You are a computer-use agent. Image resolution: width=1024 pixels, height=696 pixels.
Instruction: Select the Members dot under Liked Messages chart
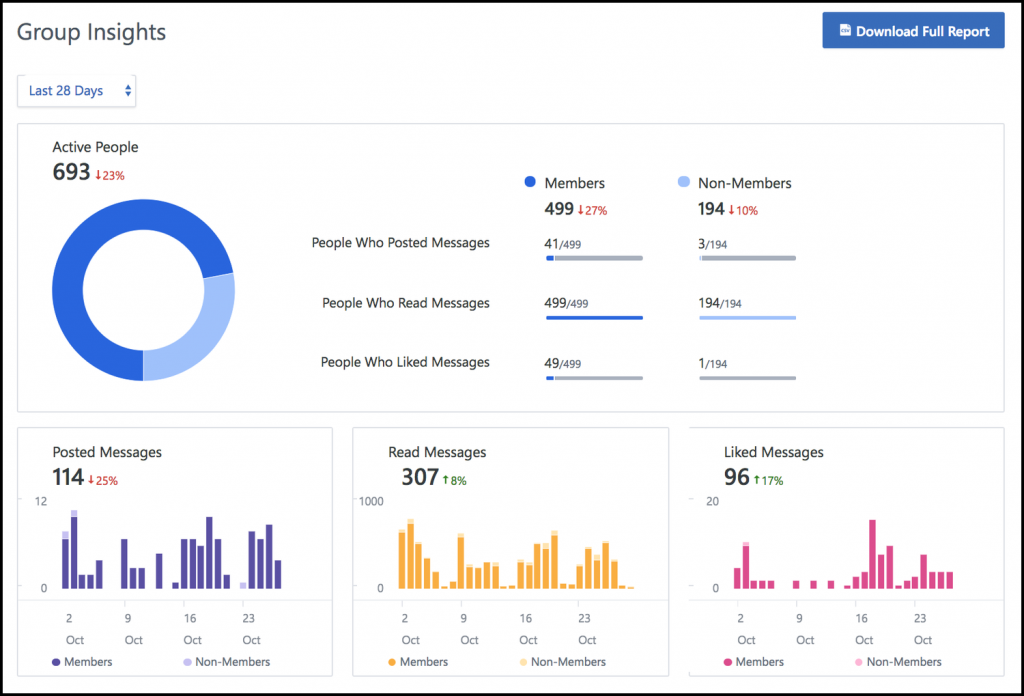pyautogui.click(x=728, y=662)
